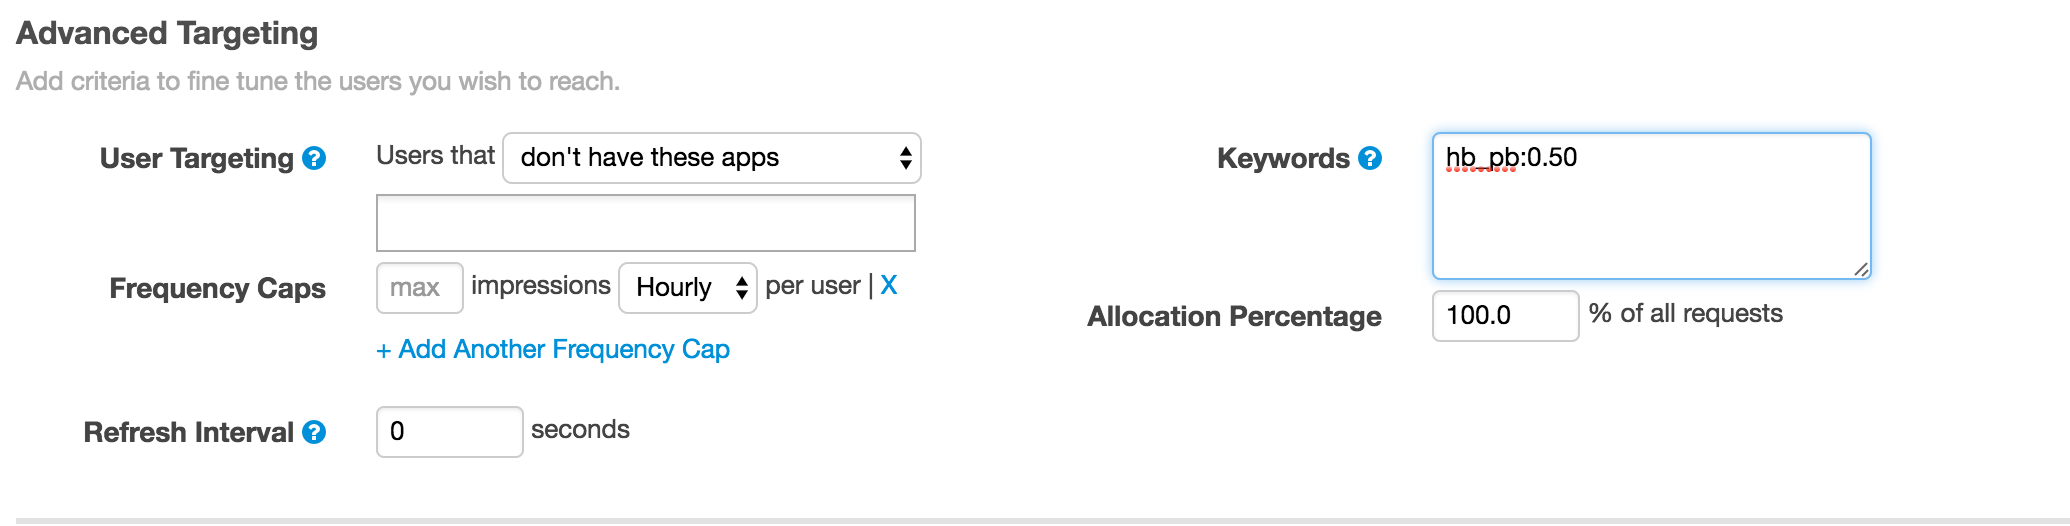Click the Add Another Frequency Cap link
The width and height of the screenshot is (2070, 526).
click(553, 349)
